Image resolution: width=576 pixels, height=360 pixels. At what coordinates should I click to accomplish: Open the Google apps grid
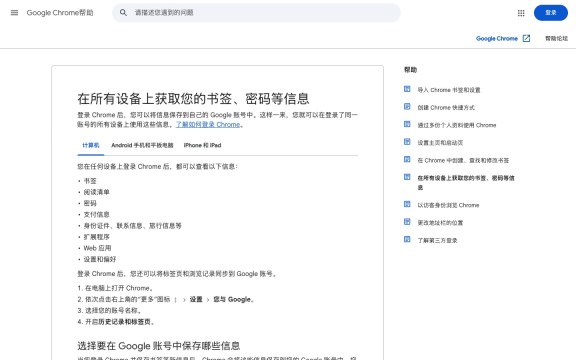tap(521, 13)
